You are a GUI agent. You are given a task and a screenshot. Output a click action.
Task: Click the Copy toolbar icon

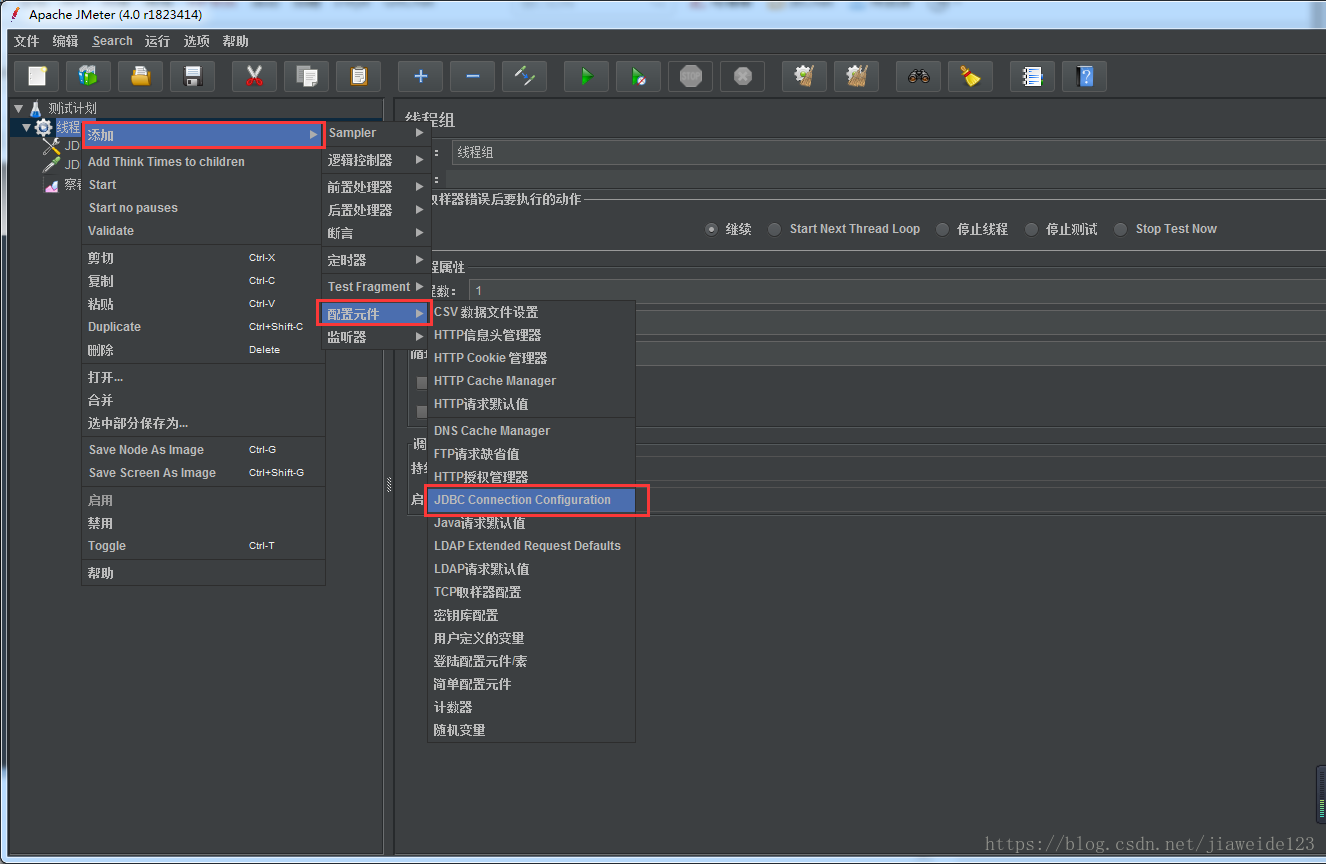306,76
